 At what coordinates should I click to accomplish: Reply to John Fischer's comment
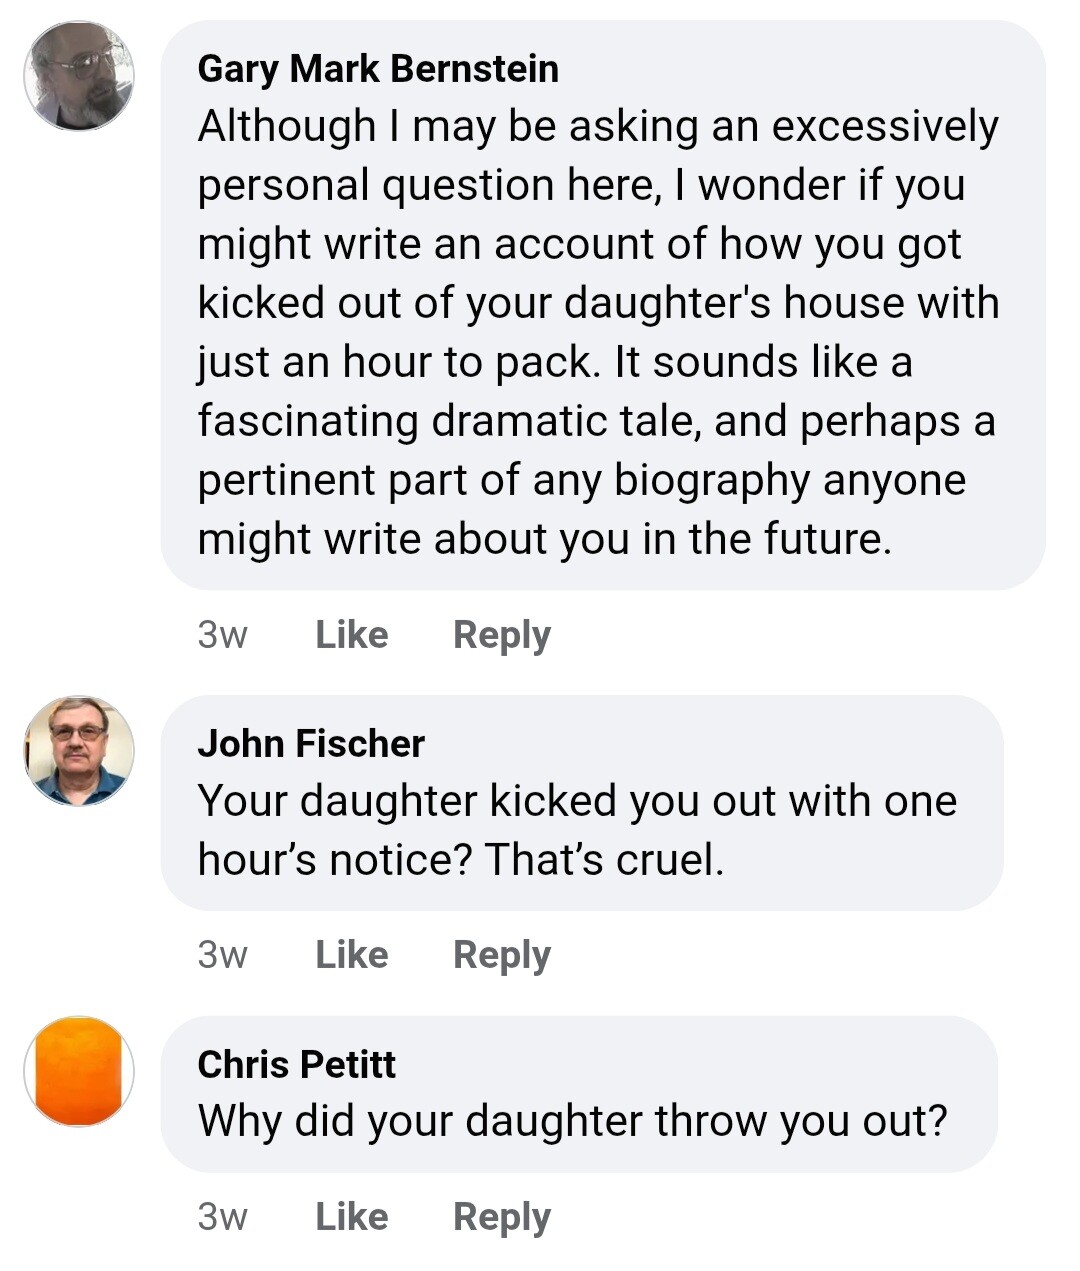[x=502, y=955]
